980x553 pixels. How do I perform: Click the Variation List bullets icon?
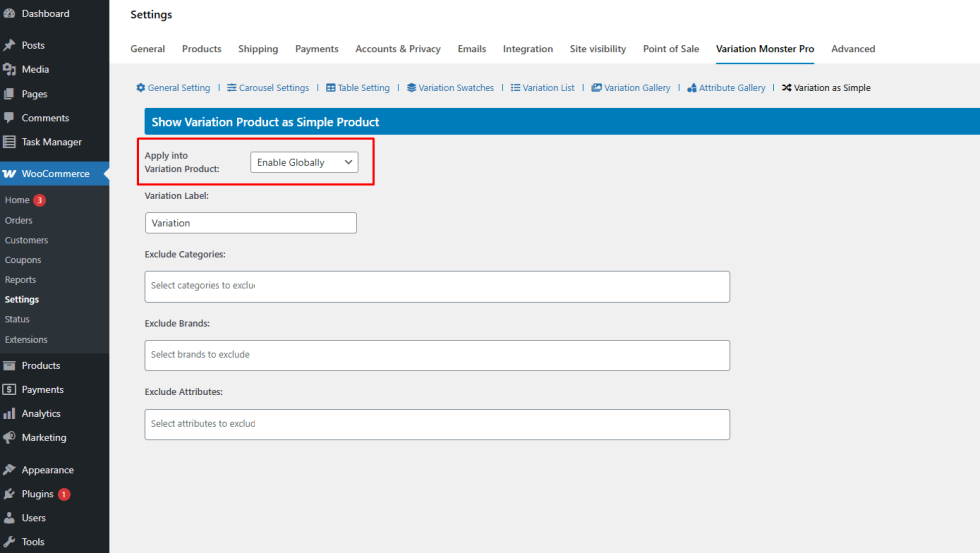(x=516, y=87)
